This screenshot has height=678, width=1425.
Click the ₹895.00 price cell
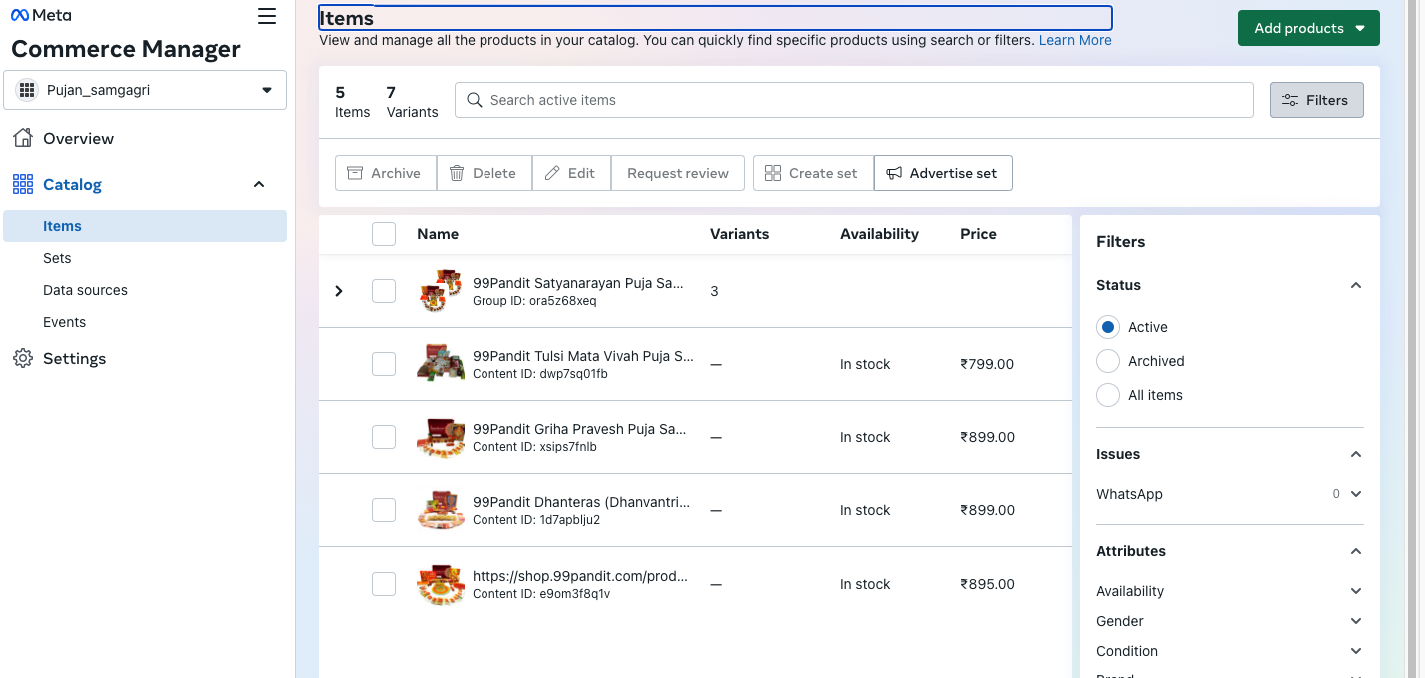coord(987,584)
